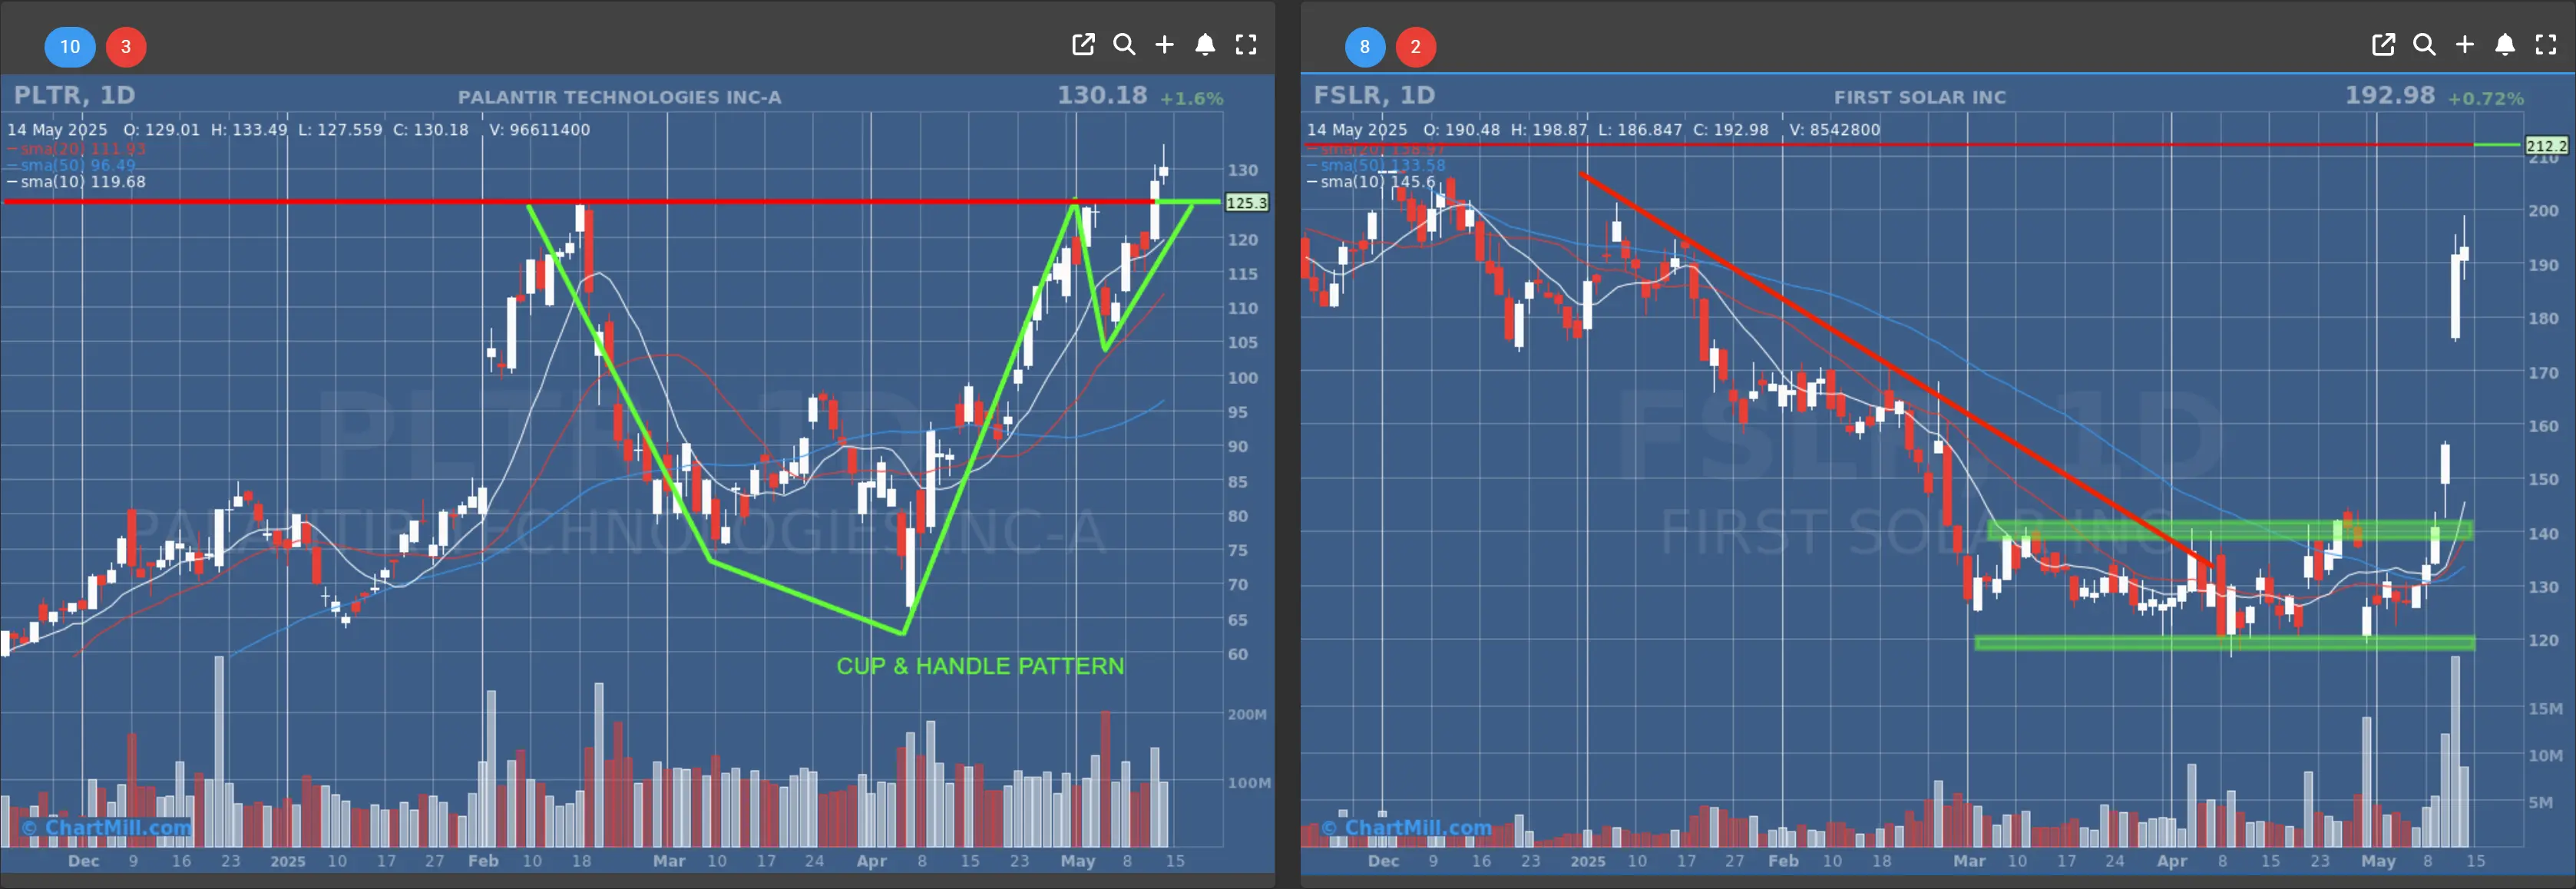Open FSLR chart in new window icon
2576x889 pixels.
pos(2383,44)
